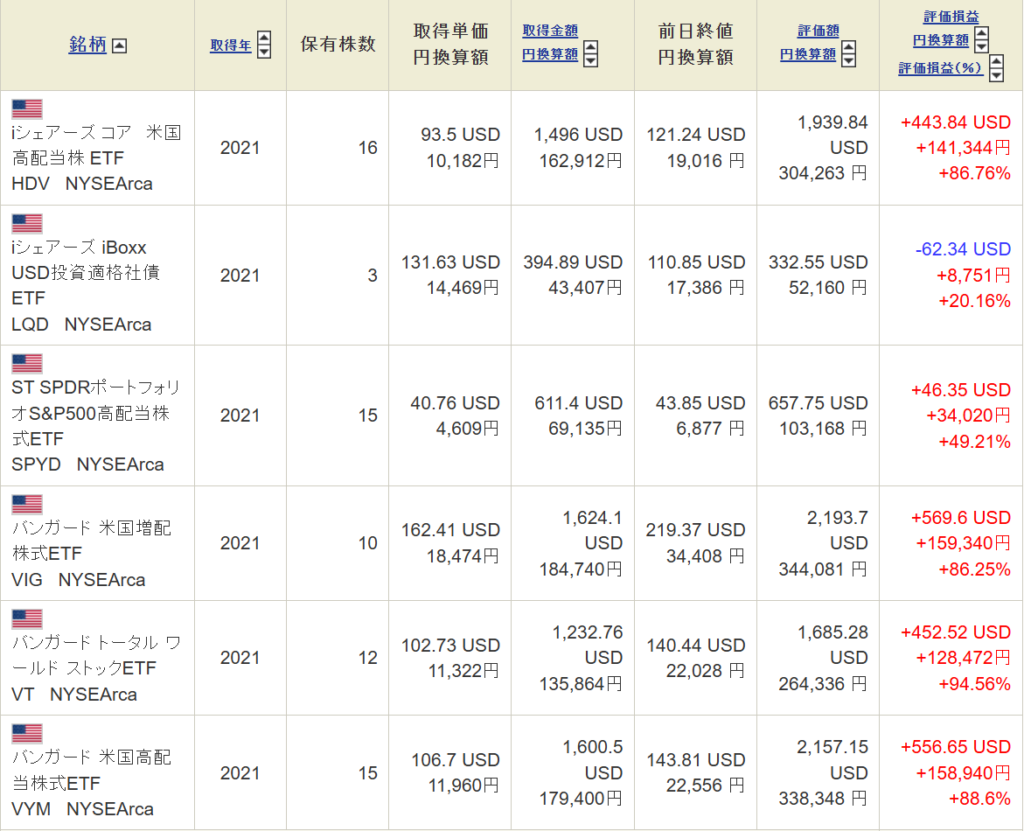Click the US flag icon beside SPYD
The image size is (1024, 831).
click(27, 363)
